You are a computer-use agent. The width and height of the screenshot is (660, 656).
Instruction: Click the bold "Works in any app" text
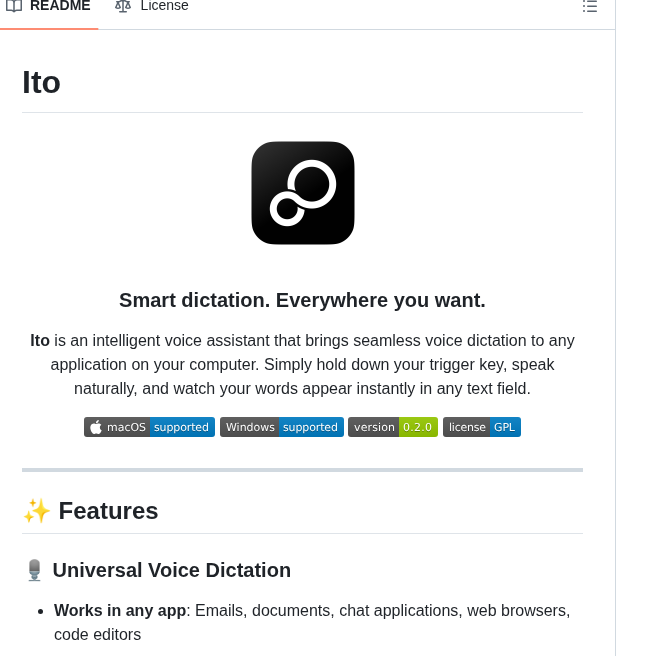pos(120,610)
